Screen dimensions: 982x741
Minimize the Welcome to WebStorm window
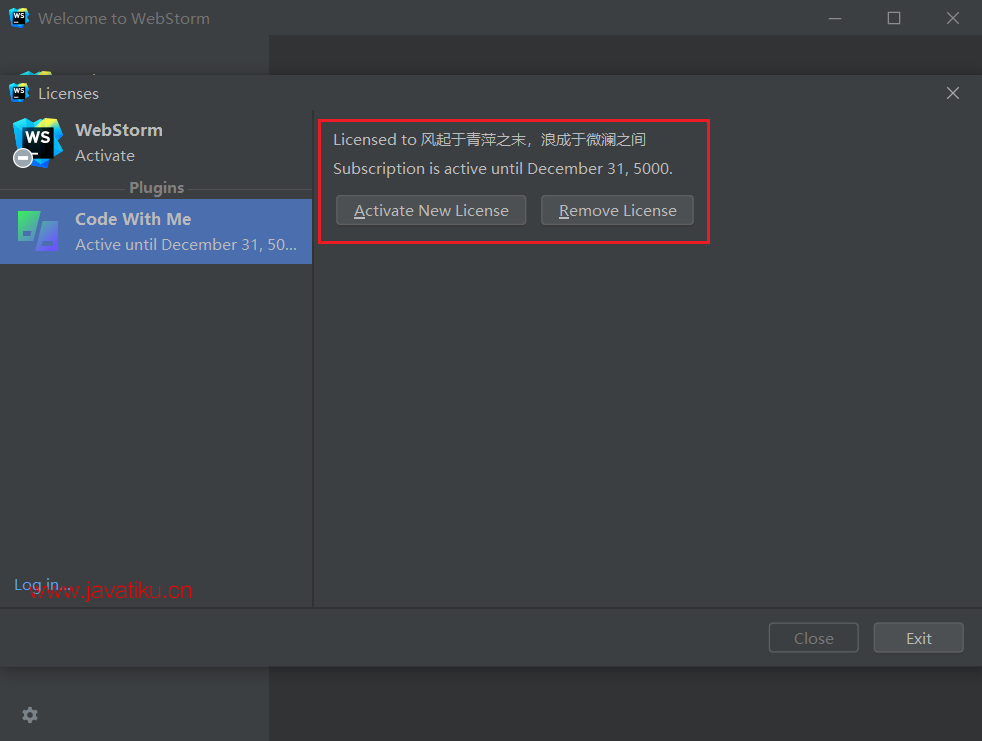[835, 18]
